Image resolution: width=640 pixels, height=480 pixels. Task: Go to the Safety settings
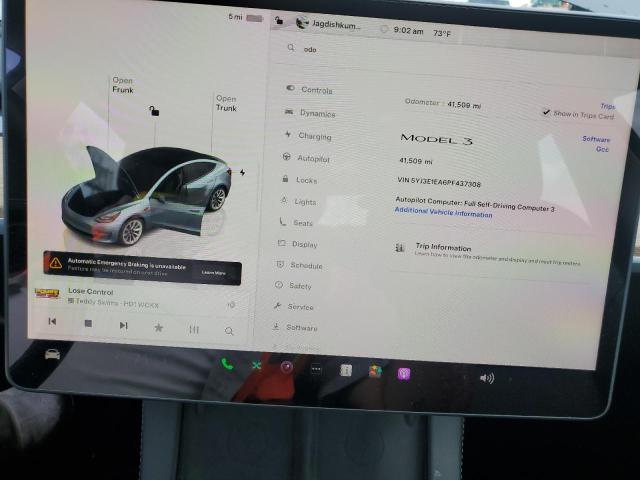(x=293, y=286)
